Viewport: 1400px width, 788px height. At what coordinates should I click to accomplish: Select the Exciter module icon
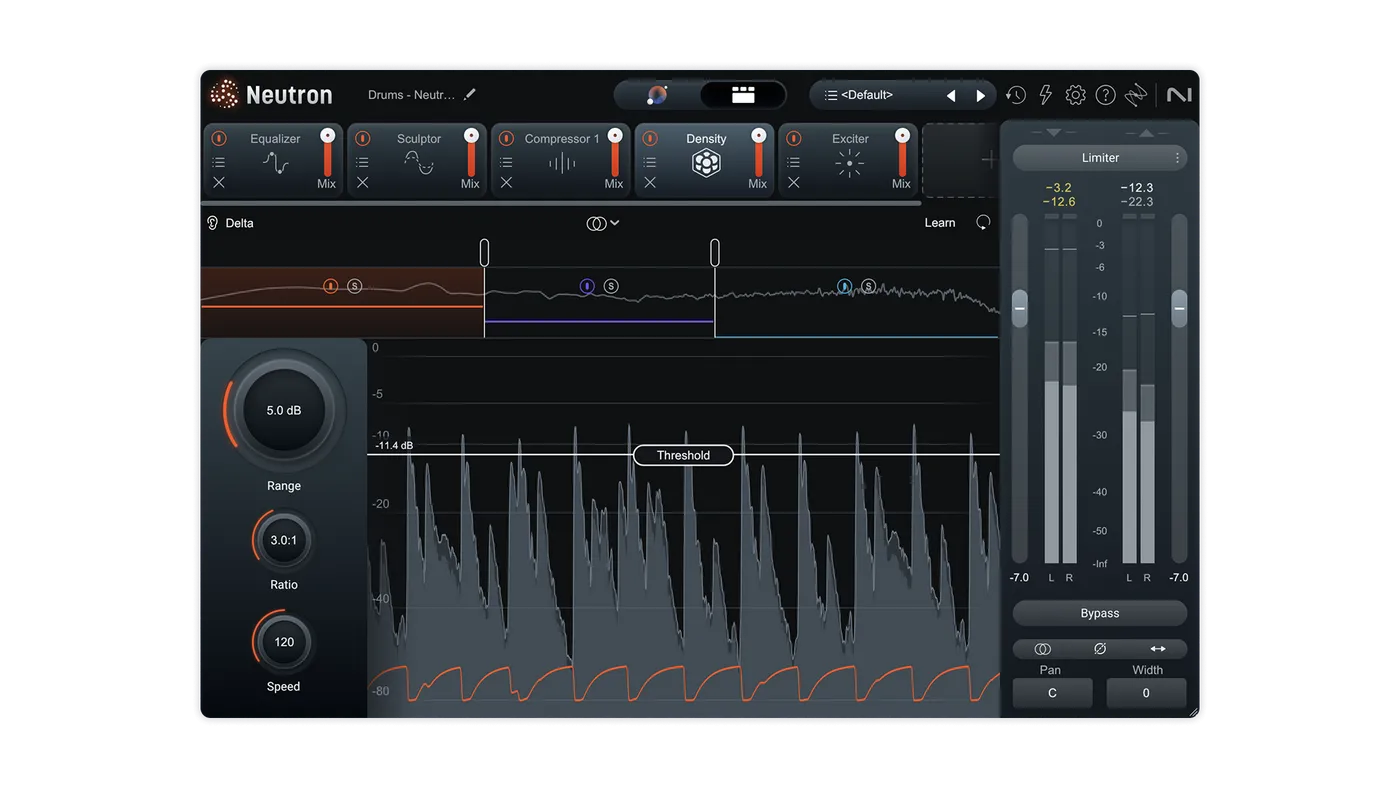click(850, 163)
